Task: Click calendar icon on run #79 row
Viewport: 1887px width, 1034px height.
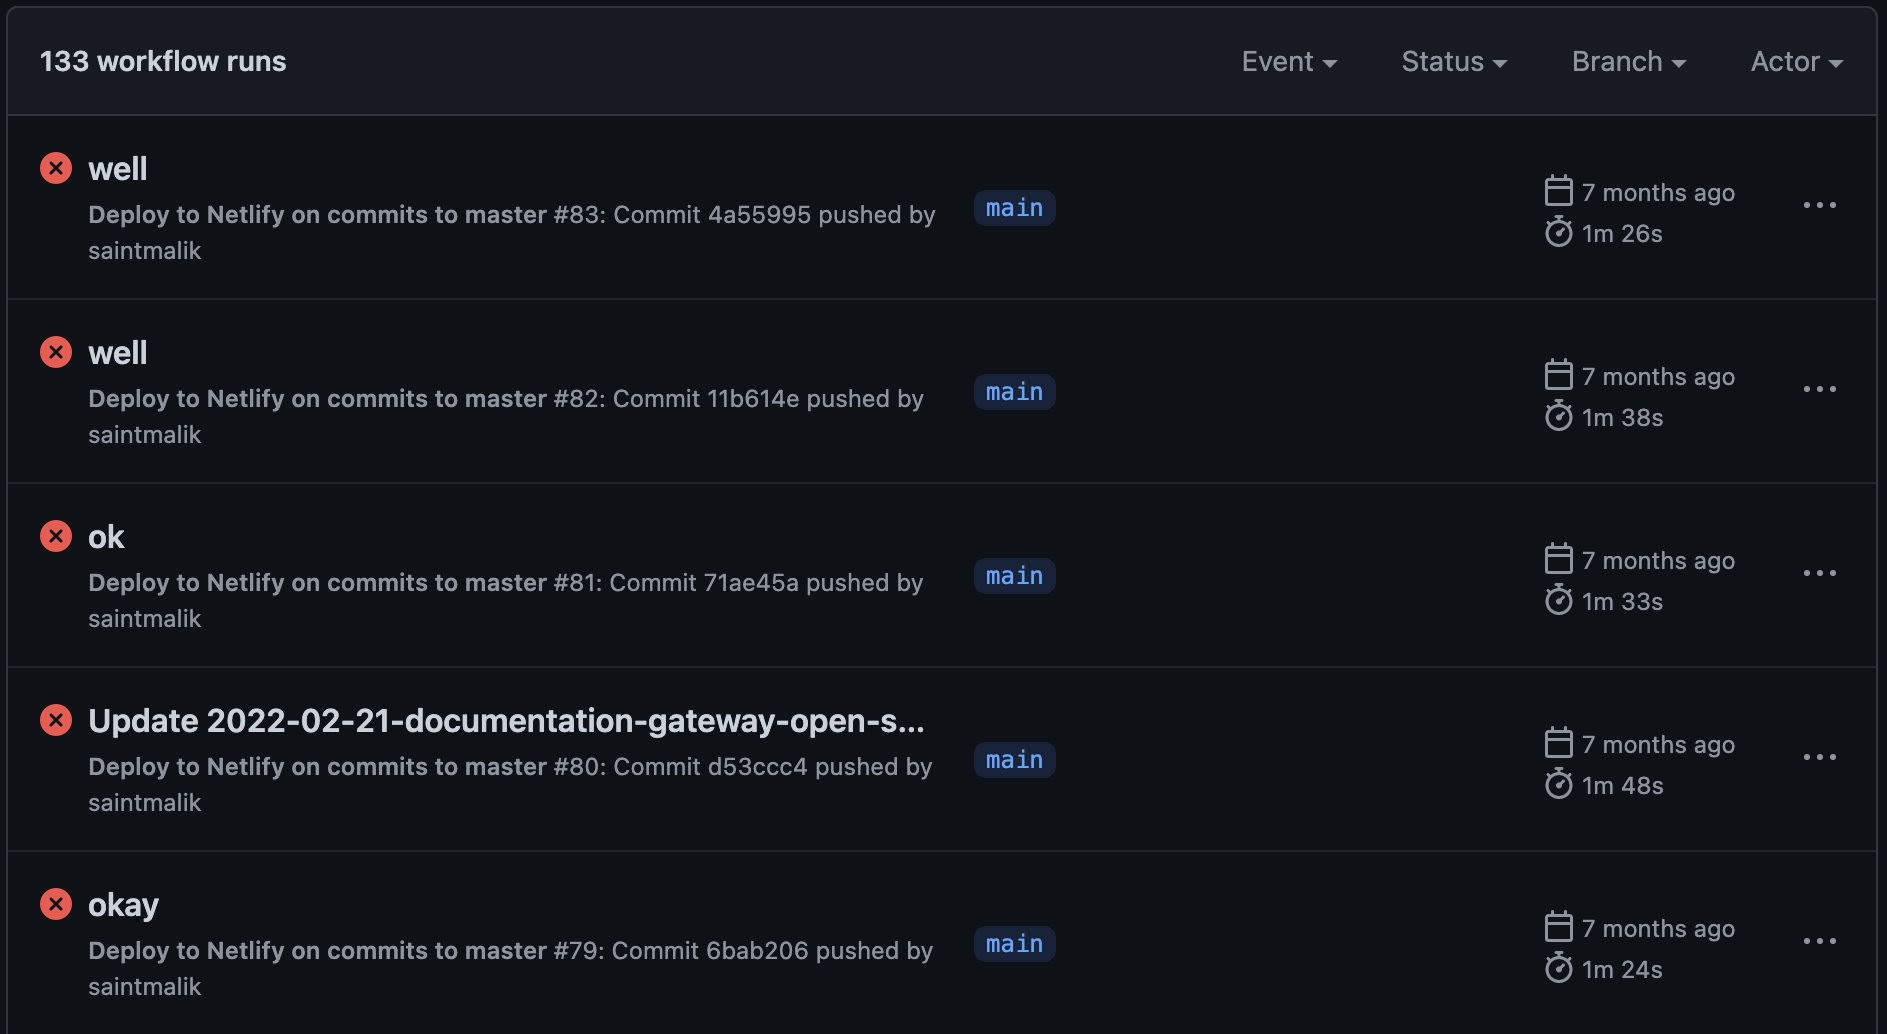Action: coord(1559,926)
